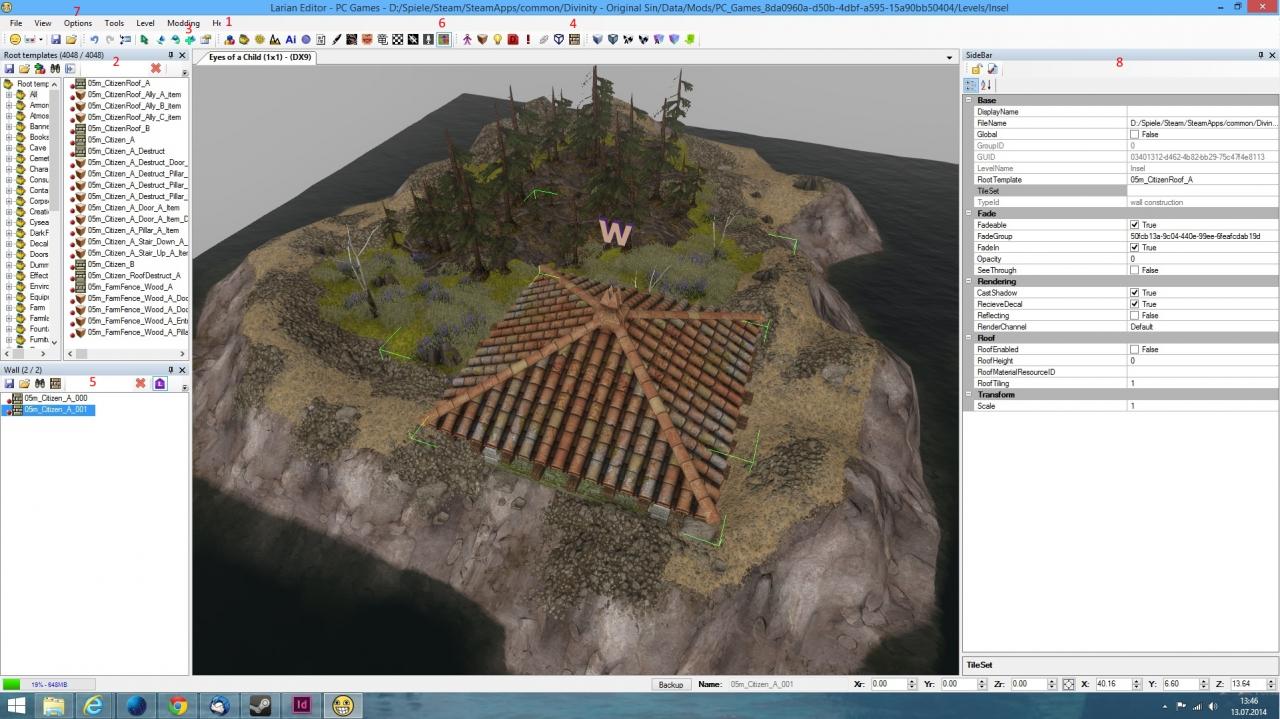This screenshot has height=719, width=1280.
Task: Select the 'Eyes of a Child (1x1)' viewport tab
Action: tap(260, 57)
